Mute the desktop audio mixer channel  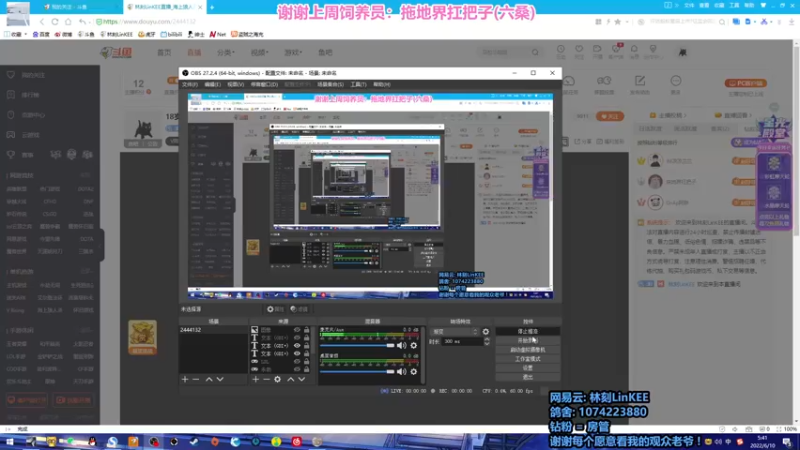[402, 371]
